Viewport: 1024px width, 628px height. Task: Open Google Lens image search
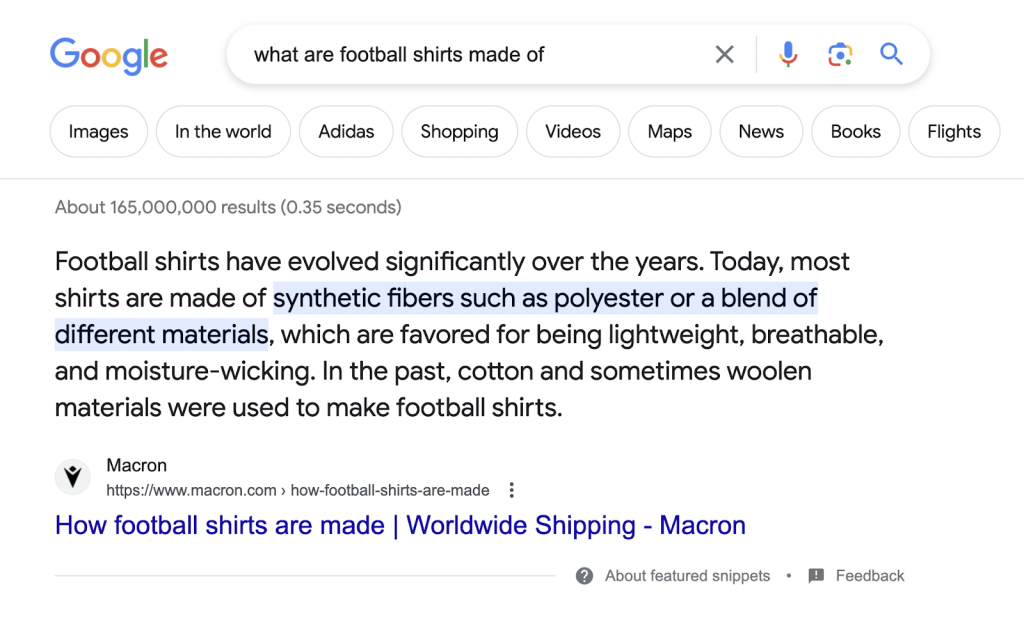coord(840,54)
